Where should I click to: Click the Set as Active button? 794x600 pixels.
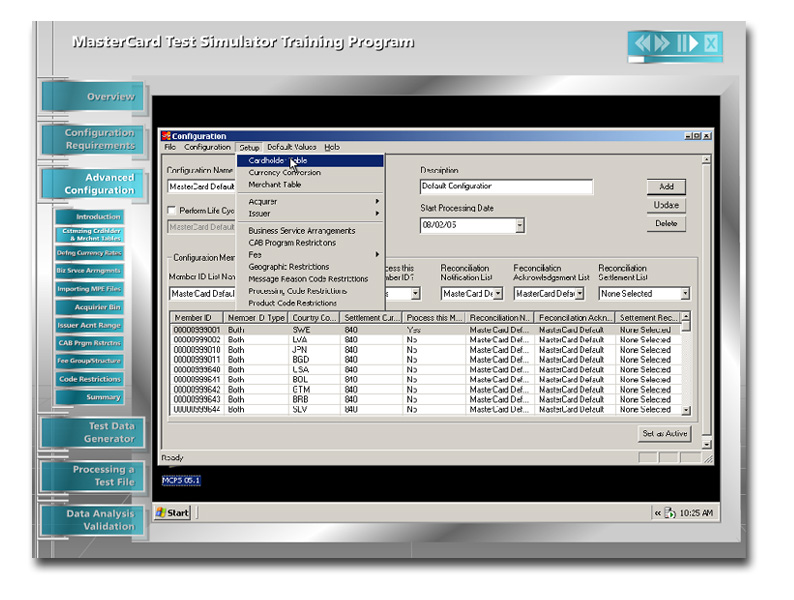[665, 433]
